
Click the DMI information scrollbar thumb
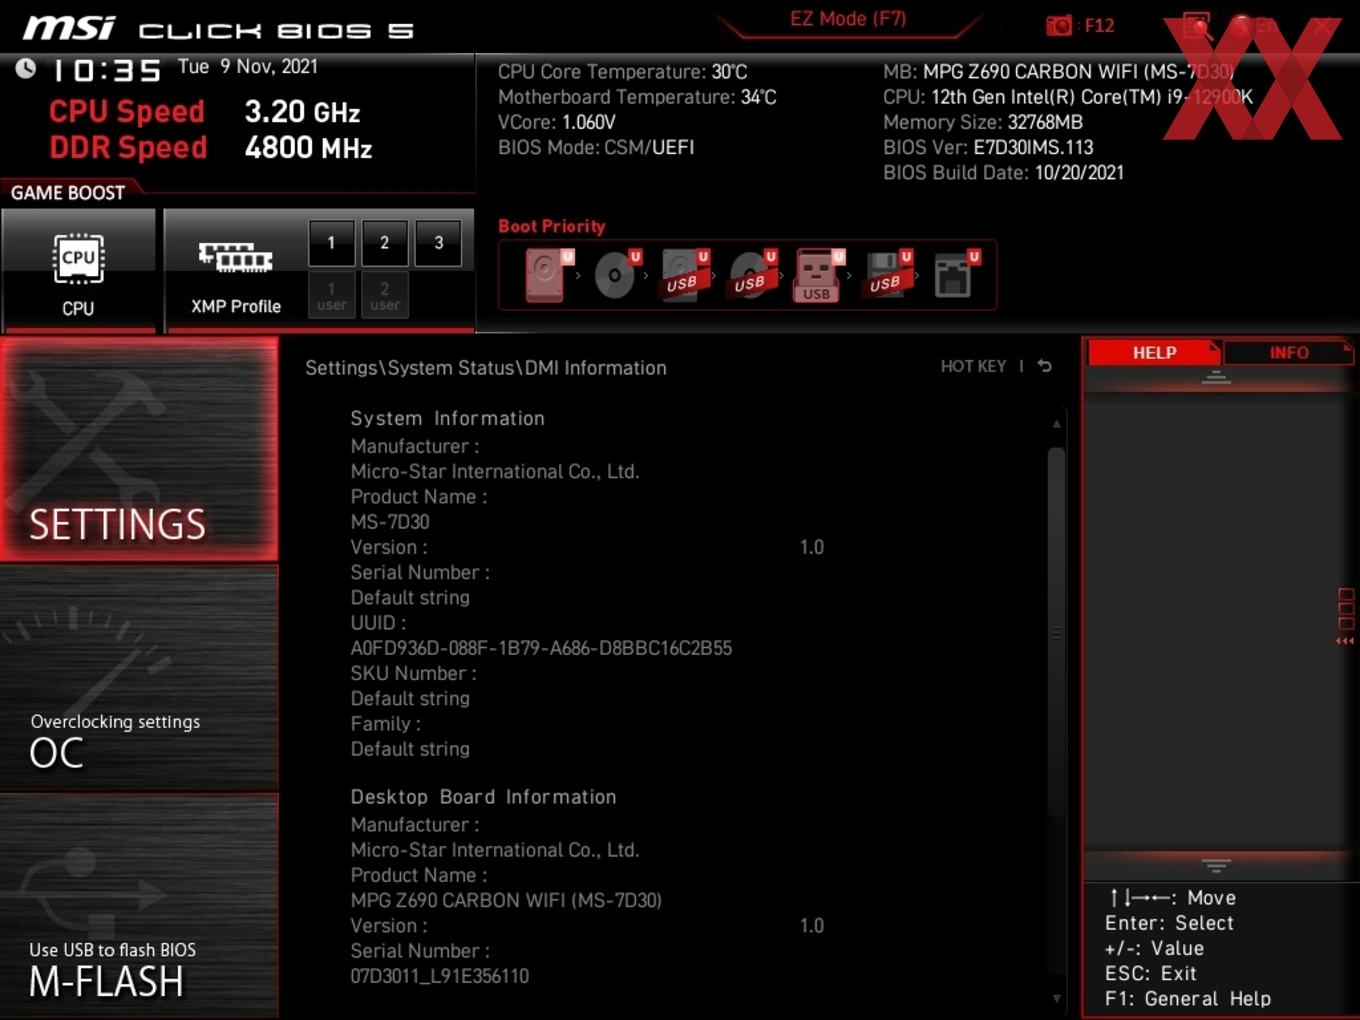click(x=1056, y=632)
